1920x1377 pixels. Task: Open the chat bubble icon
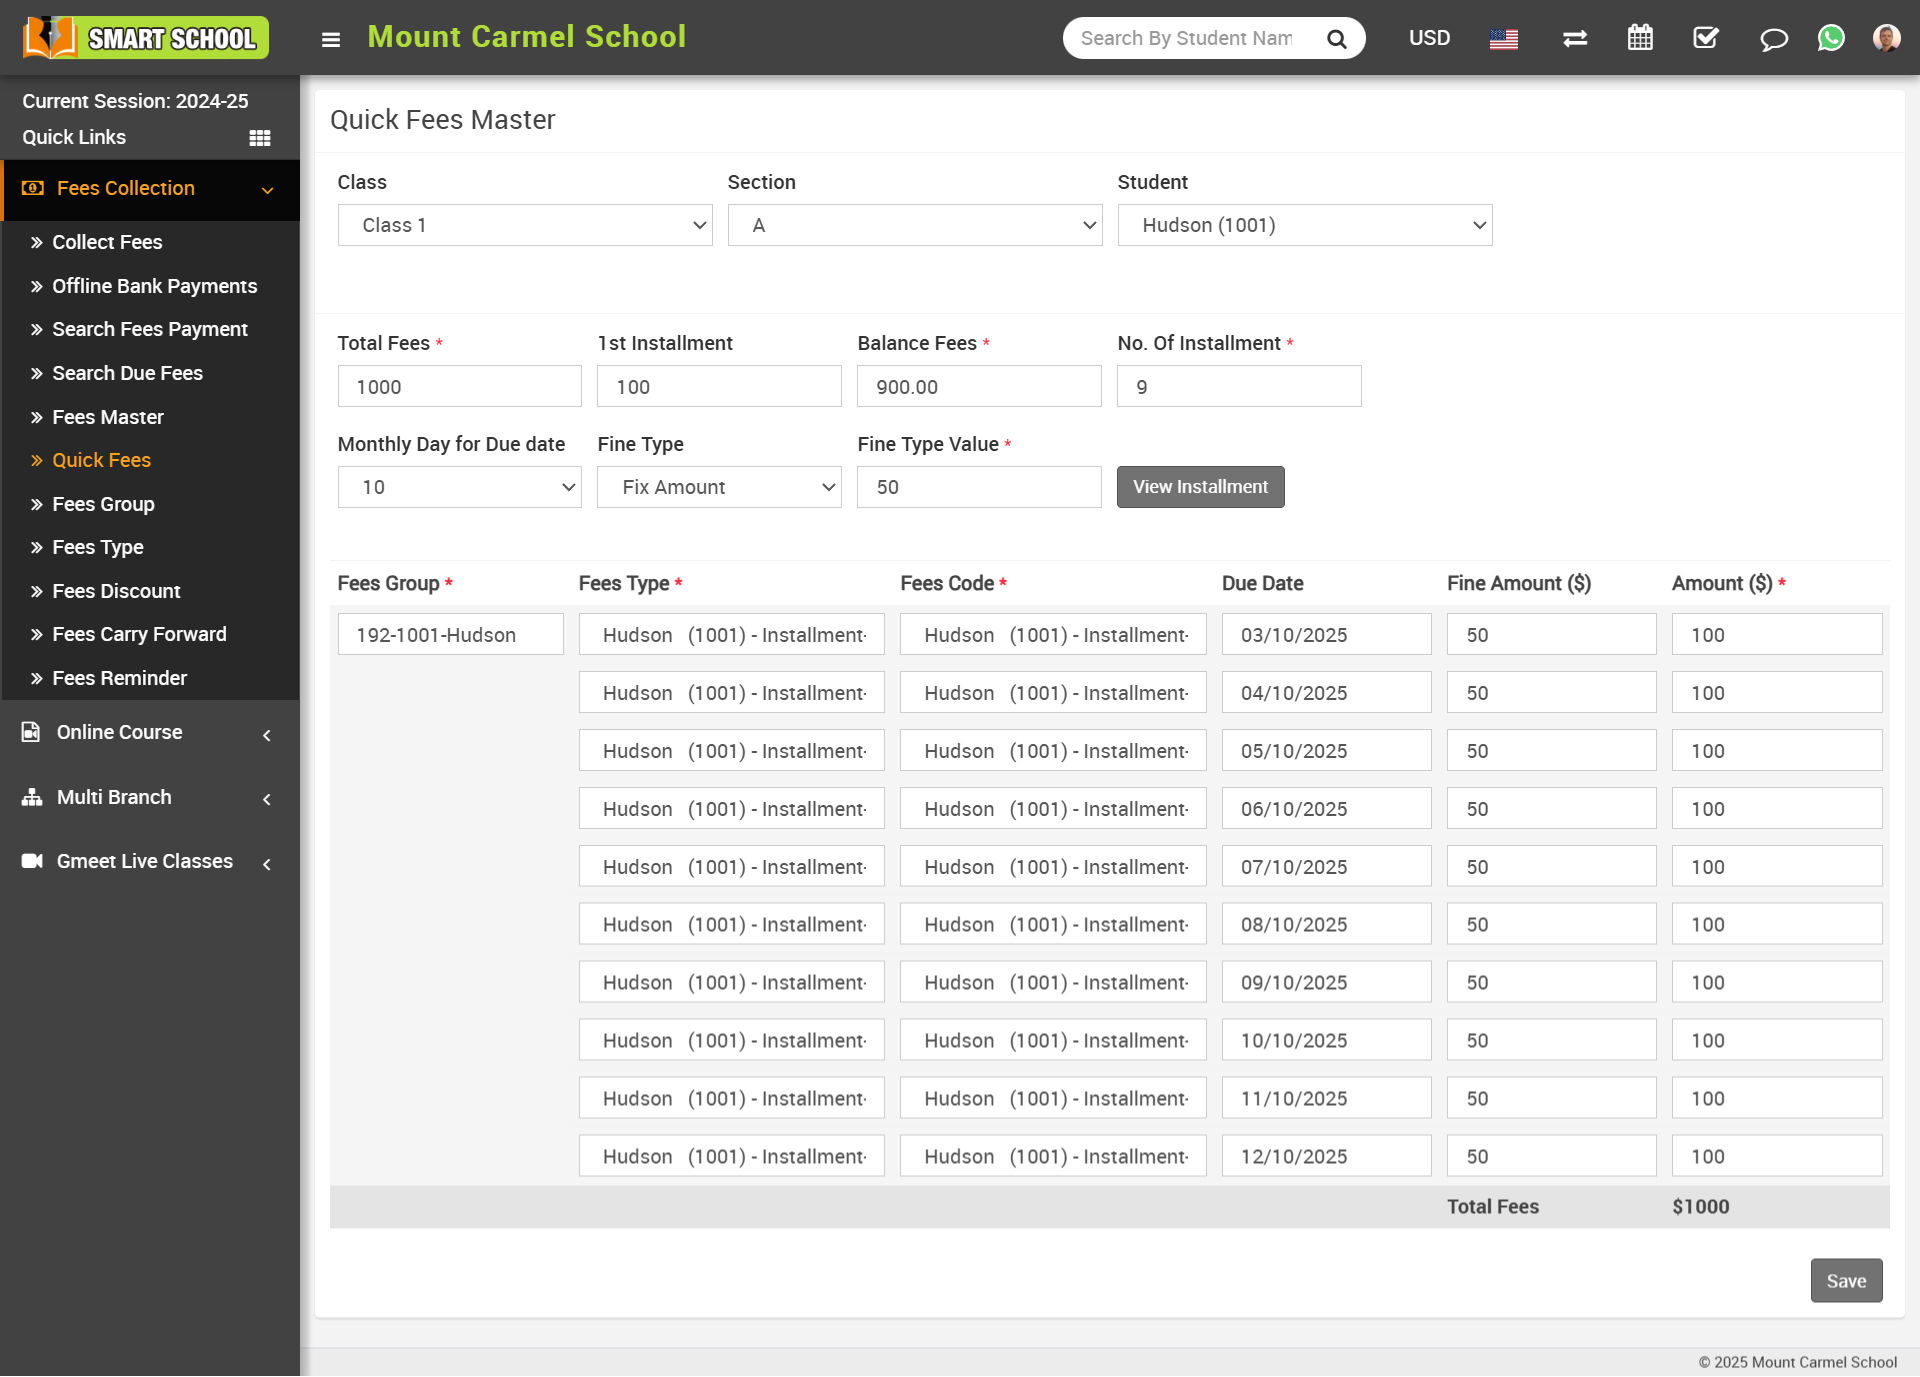coord(1773,39)
